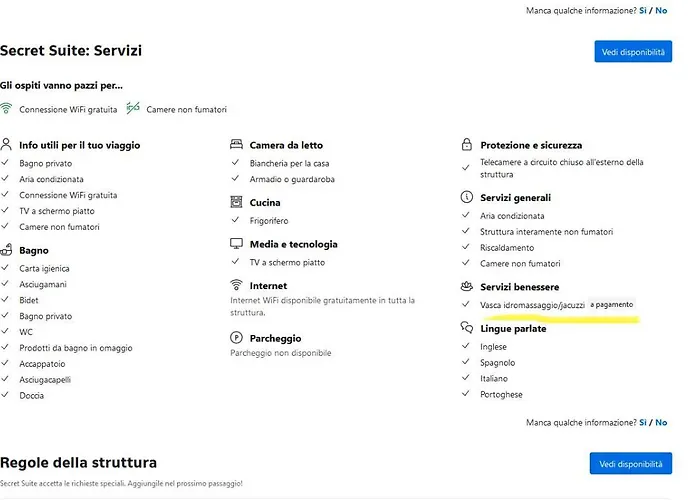Click the person icon for Info utili
The height and width of the screenshot is (500, 700).
coord(7,145)
